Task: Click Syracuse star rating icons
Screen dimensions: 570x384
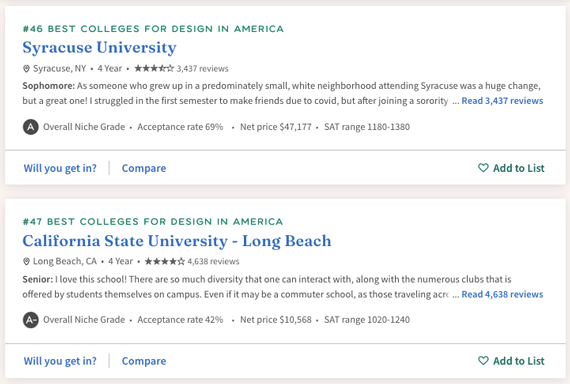Action: (x=154, y=68)
